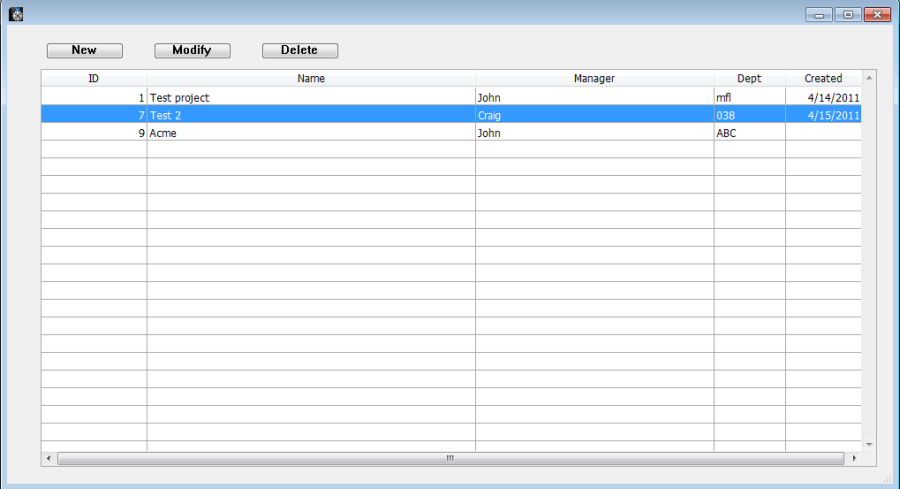
Task: Click the New button
Action: [85, 50]
